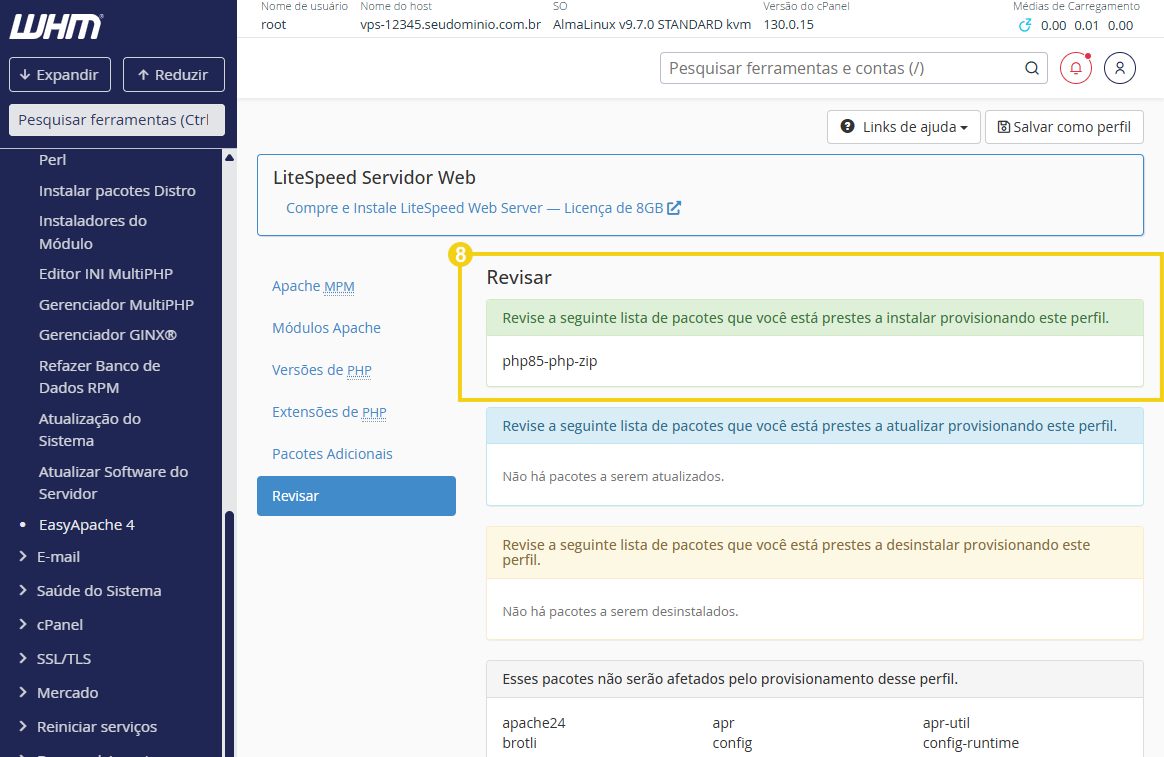Click the WHM logo
1164x757 pixels.
(x=56, y=25)
